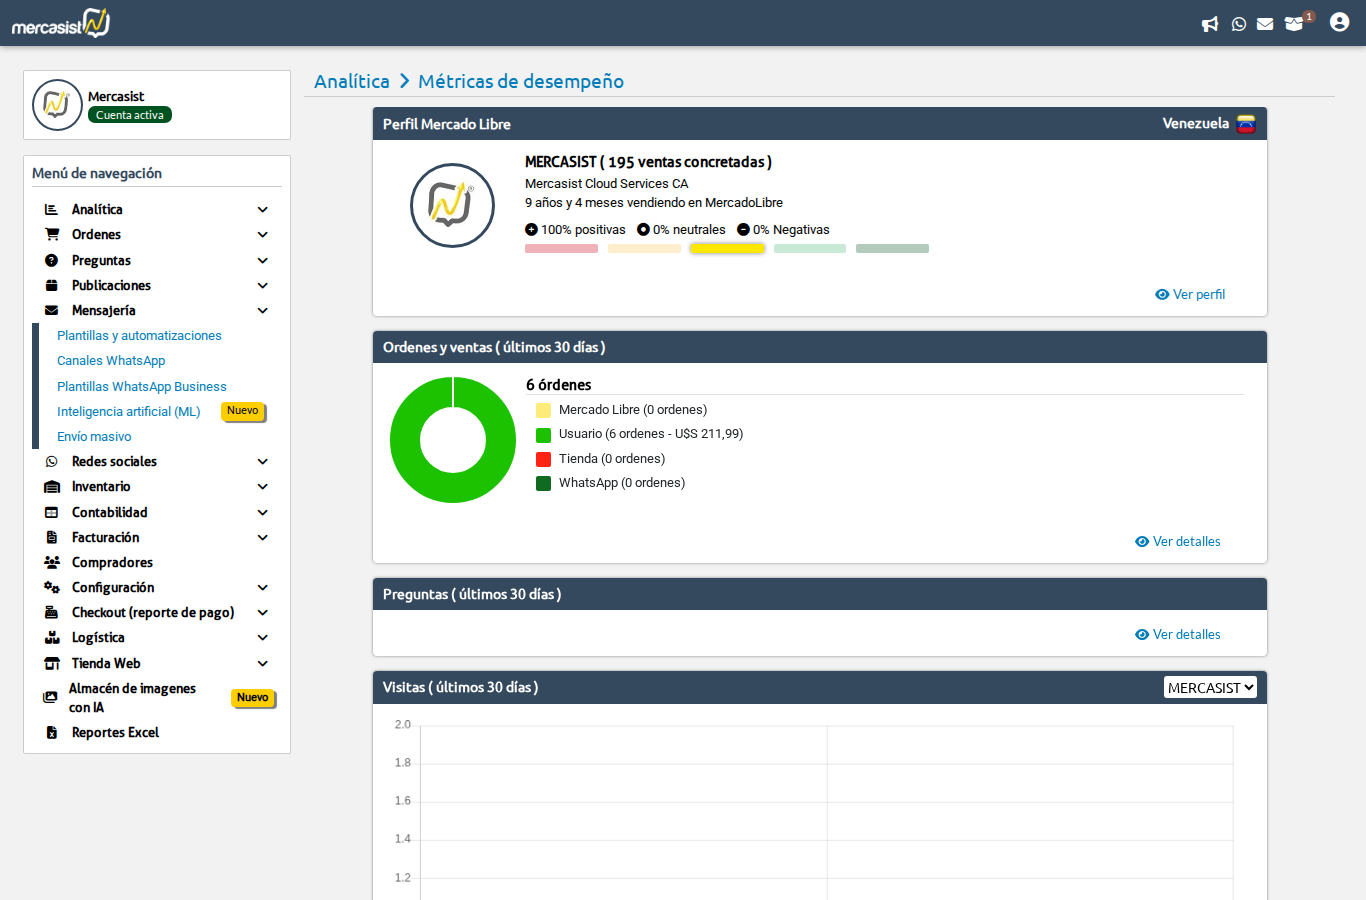
Task: Open the user account profile icon
Action: coord(1339,22)
